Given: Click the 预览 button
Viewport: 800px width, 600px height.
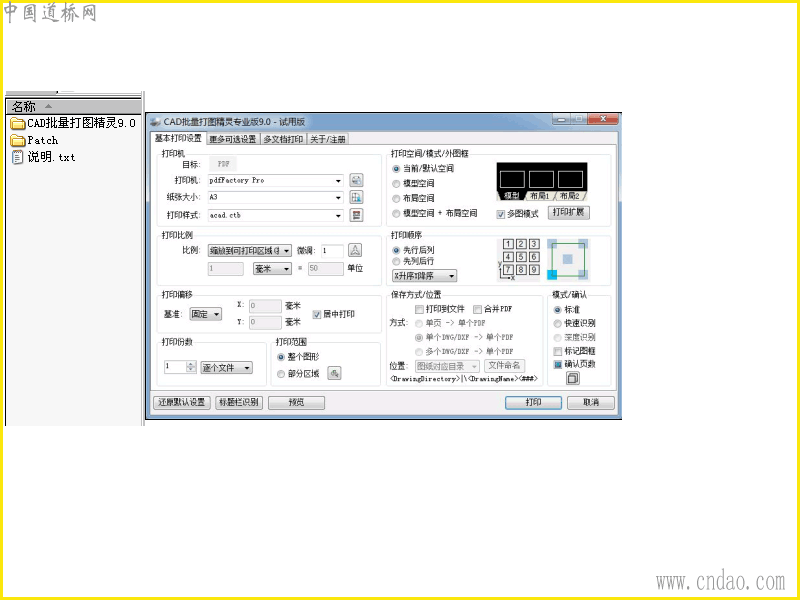Looking at the screenshot, I should pyautogui.click(x=296, y=402).
